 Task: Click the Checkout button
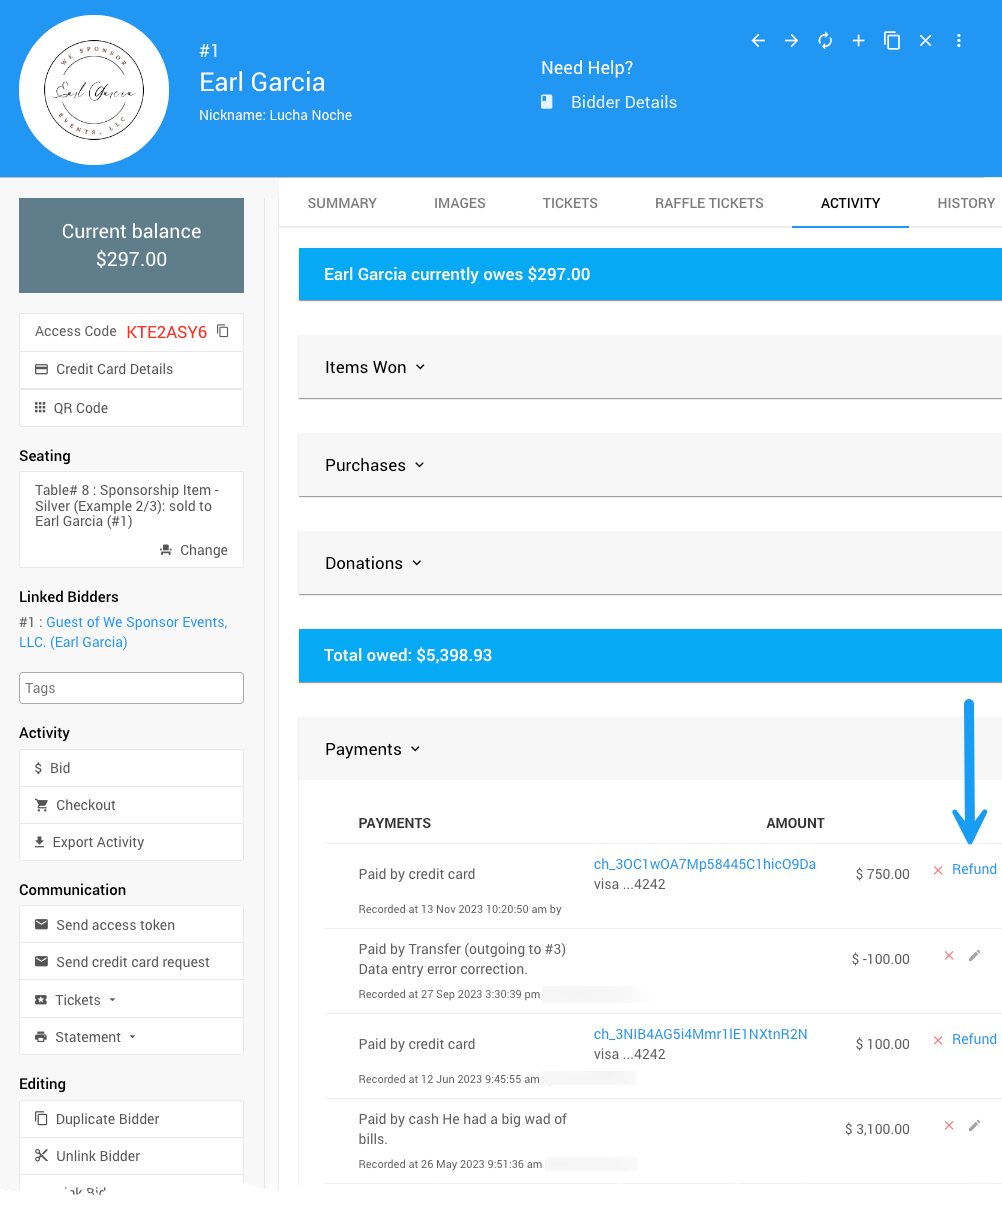[x=86, y=805]
